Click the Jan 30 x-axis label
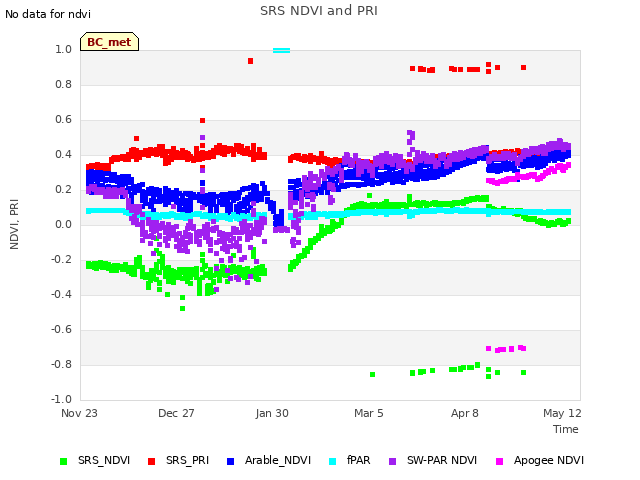640x480 pixels. click(x=272, y=413)
